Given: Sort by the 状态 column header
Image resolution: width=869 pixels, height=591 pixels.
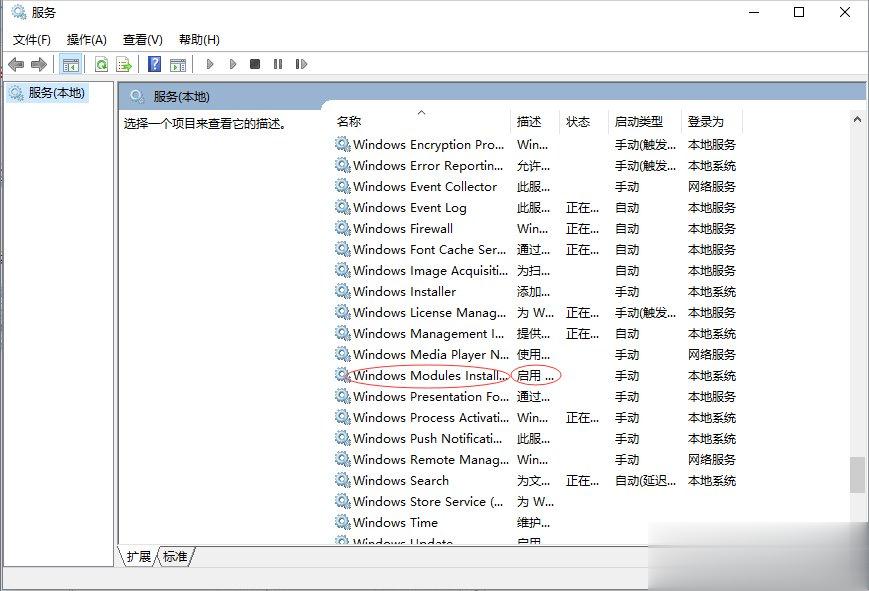Looking at the screenshot, I should coord(583,121).
